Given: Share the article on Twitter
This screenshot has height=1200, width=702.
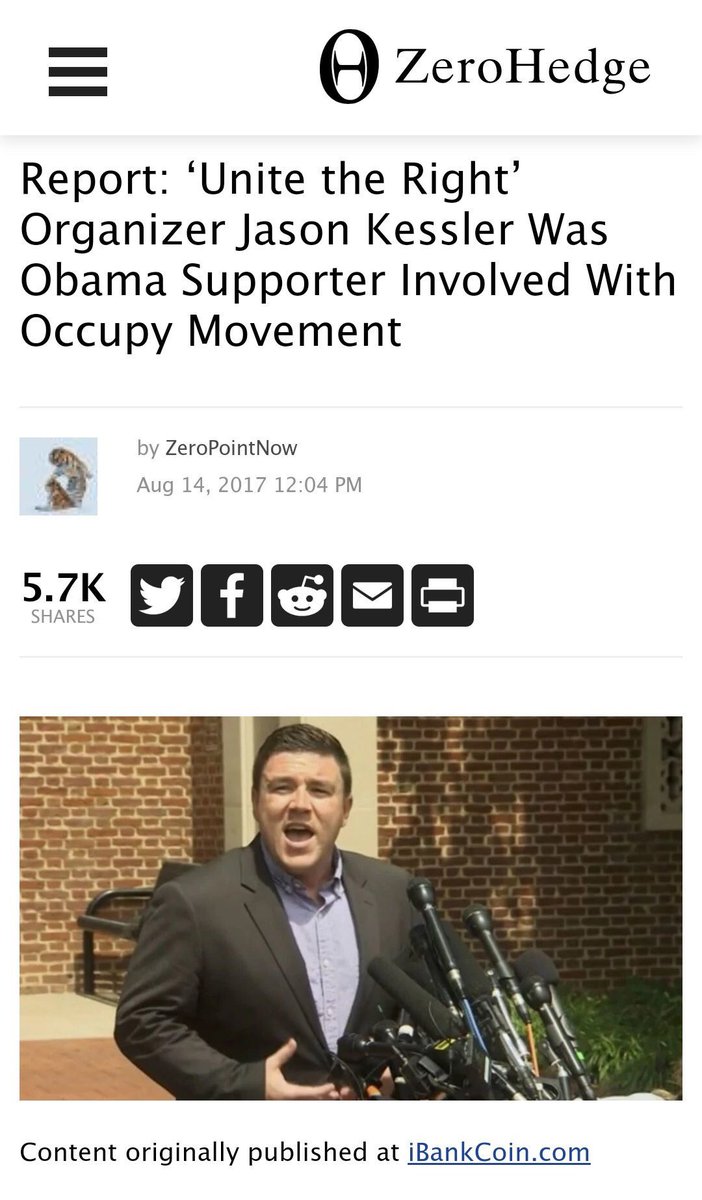Looking at the screenshot, I should pos(161,596).
